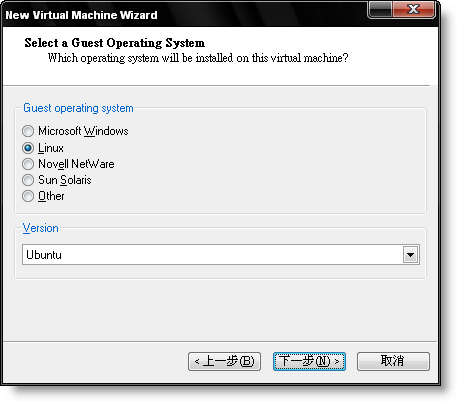Screen dimensions: 457x402
Task: Click the 'Guest operating system' group label
Action: pos(78,108)
